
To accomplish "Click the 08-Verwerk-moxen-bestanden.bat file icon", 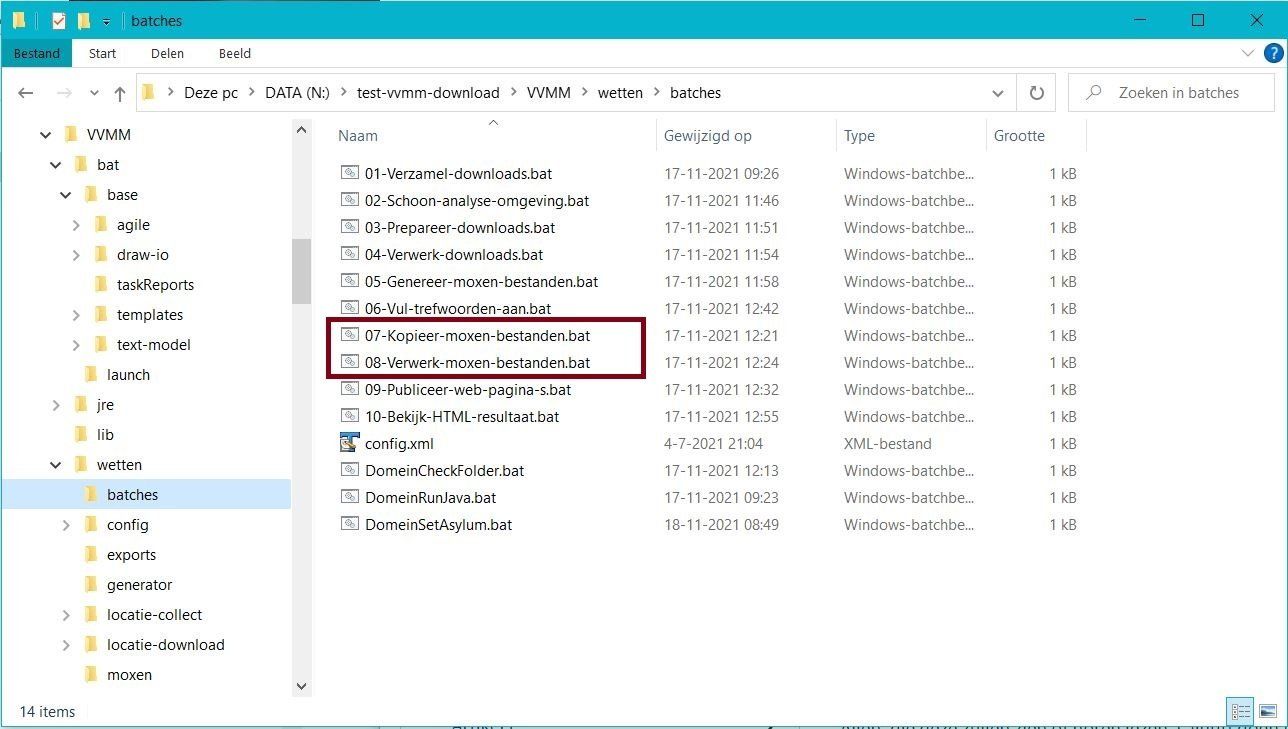I will [349, 362].
